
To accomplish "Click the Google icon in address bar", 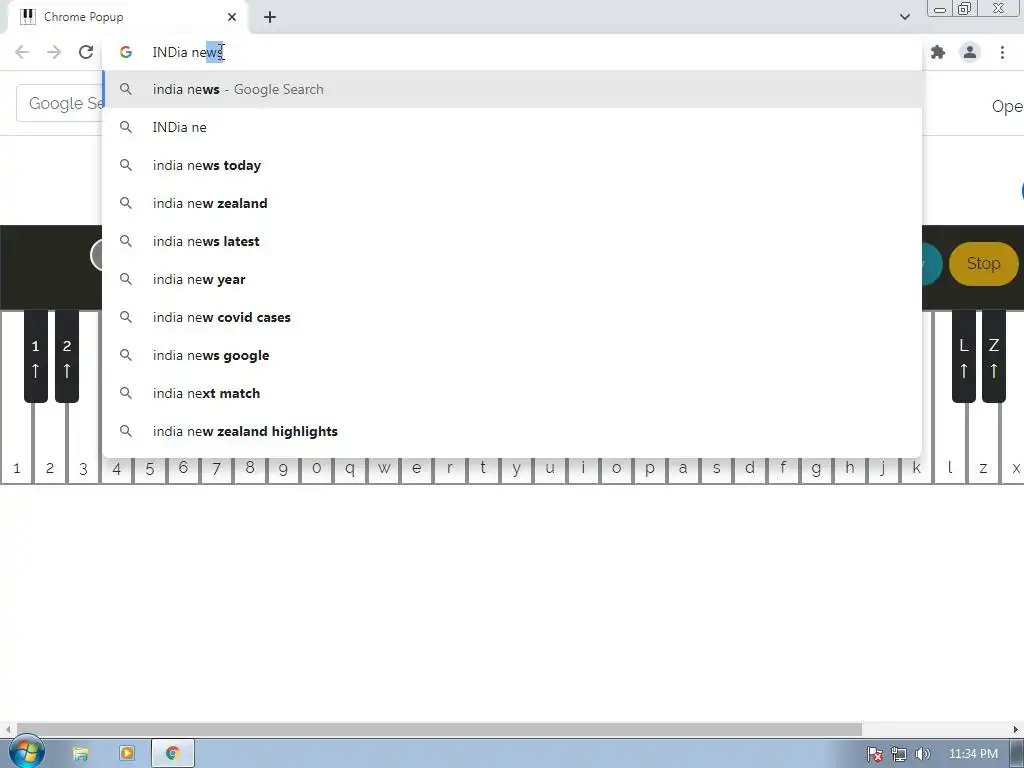I will (x=126, y=52).
